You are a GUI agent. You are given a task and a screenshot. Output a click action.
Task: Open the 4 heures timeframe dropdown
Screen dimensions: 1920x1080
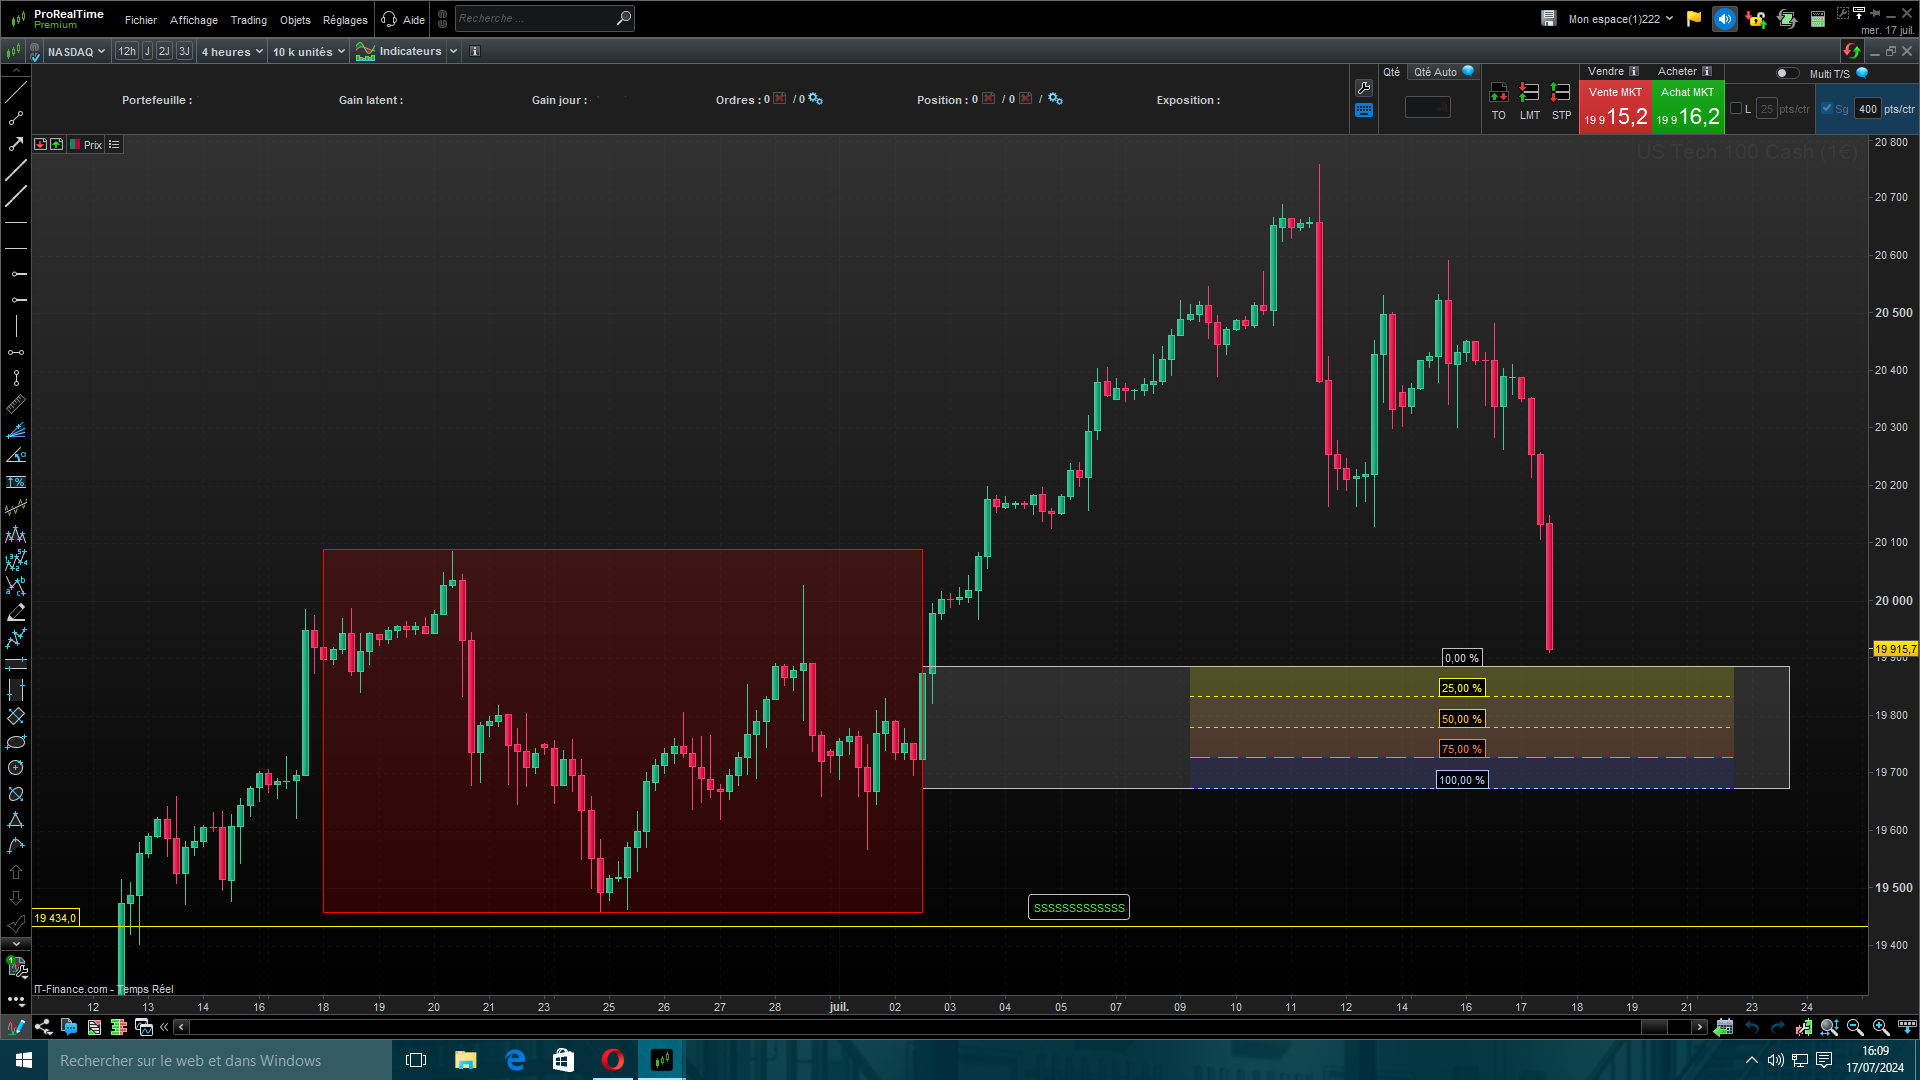click(232, 52)
